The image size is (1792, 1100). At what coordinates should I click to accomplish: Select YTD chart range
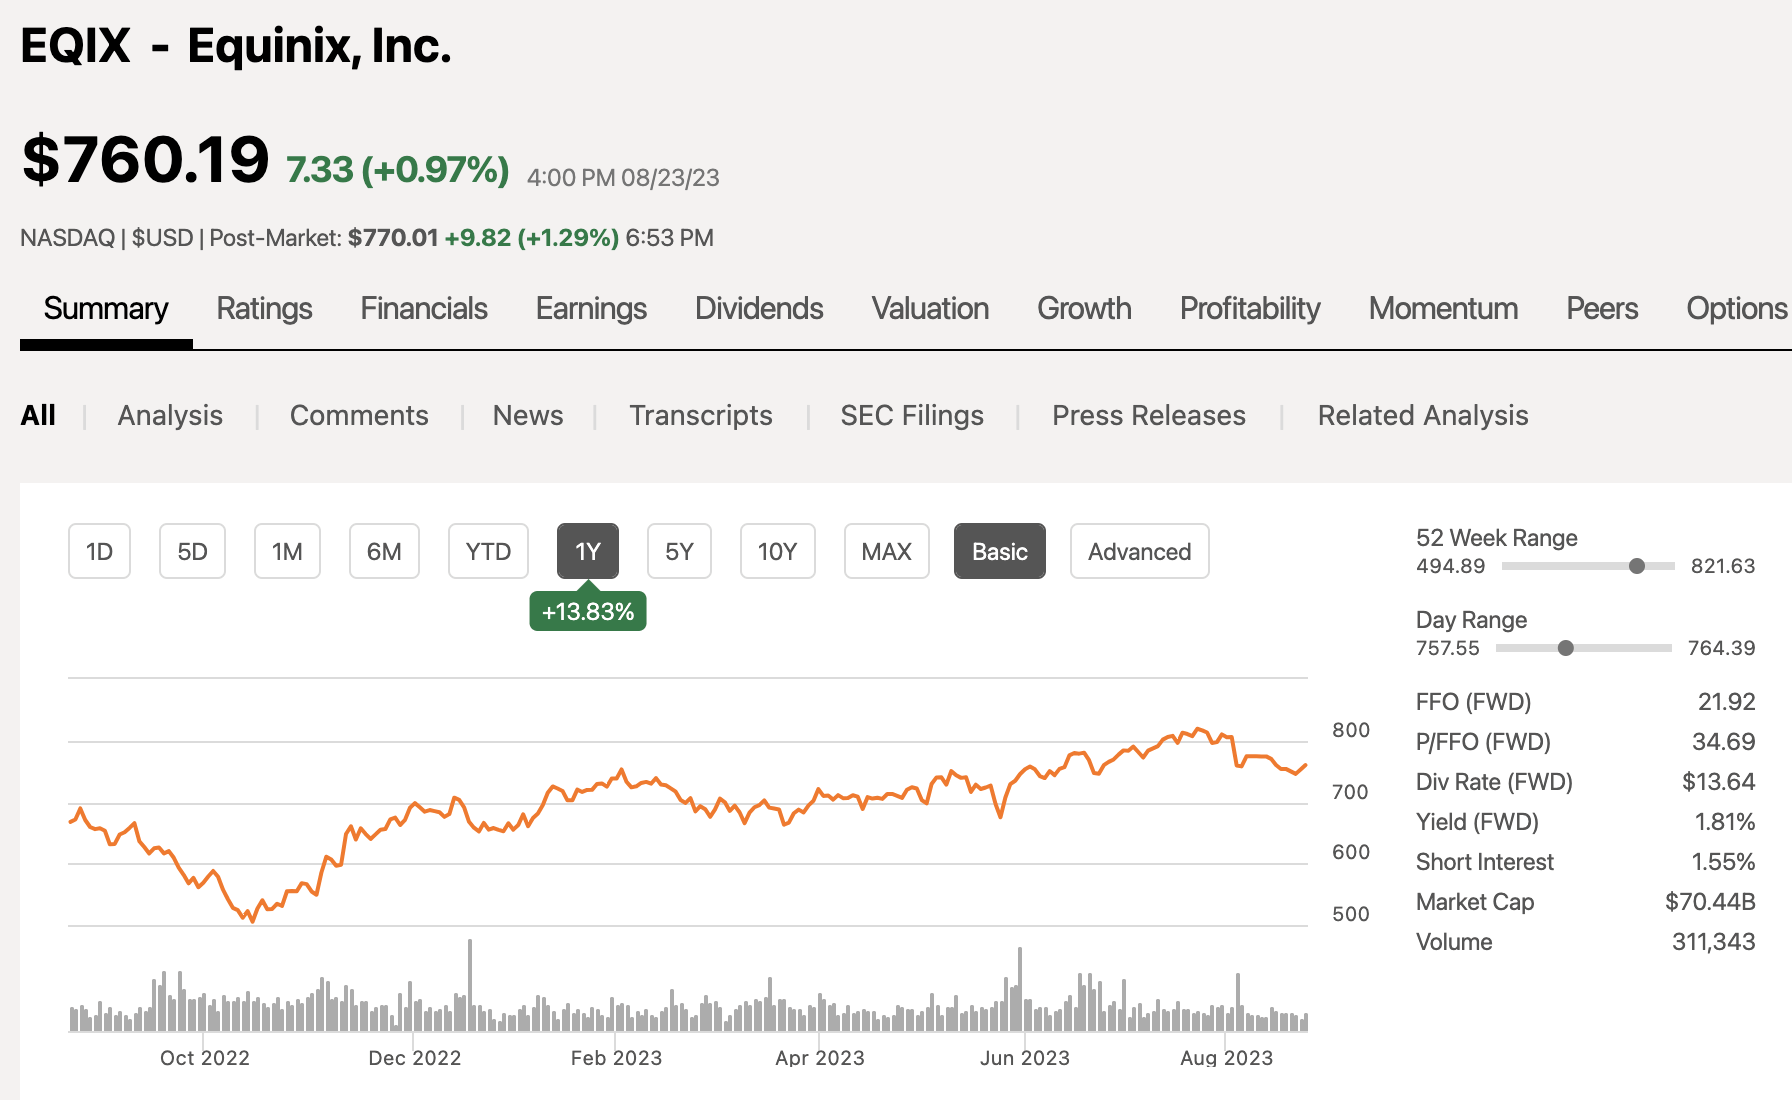pyautogui.click(x=488, y=551)
